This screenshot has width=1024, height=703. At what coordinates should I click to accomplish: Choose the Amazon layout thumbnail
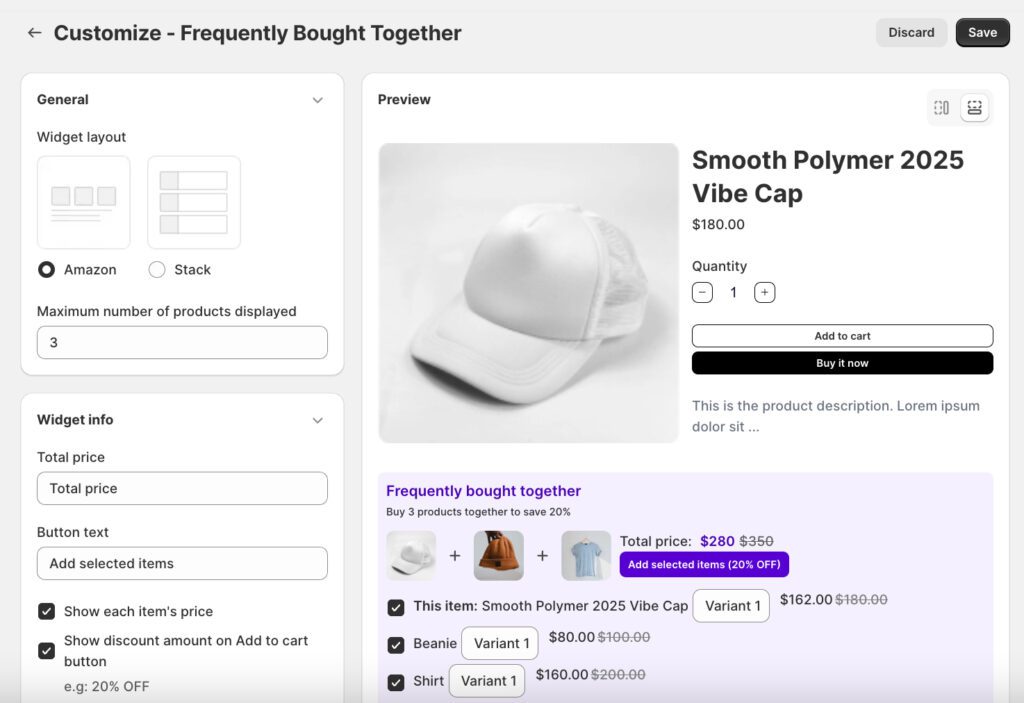click(x=84, y=202)
